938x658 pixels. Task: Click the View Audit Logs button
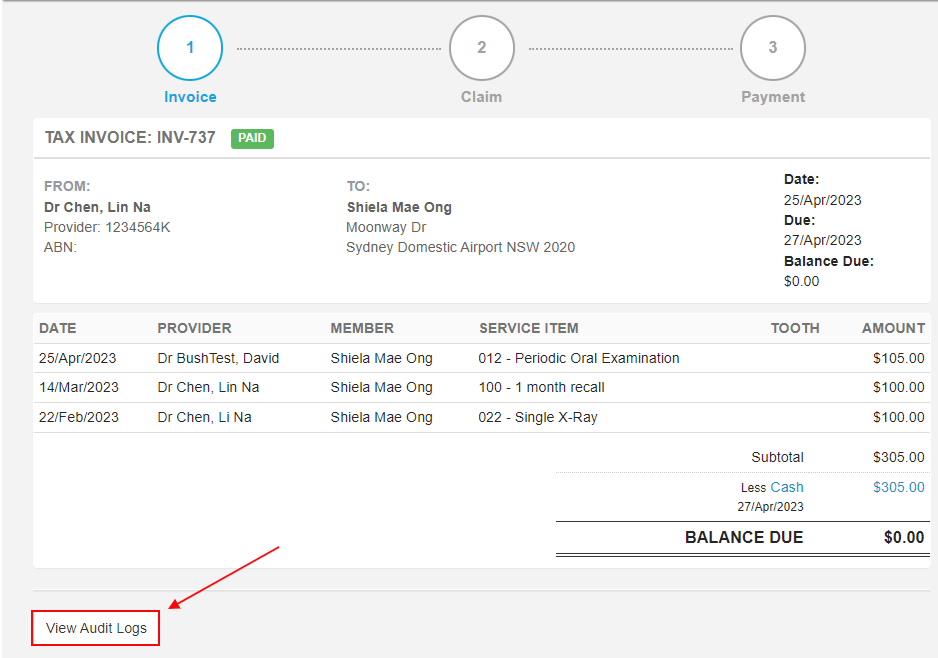point(95,628)
